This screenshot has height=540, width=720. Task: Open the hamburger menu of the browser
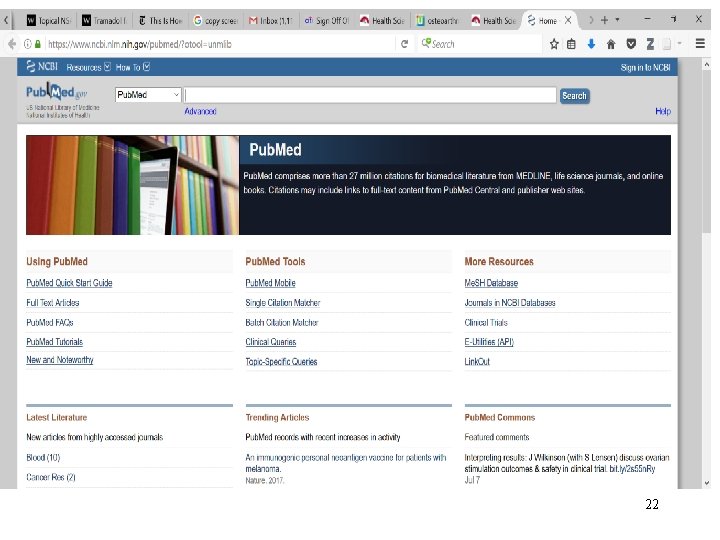click(700, 44)
